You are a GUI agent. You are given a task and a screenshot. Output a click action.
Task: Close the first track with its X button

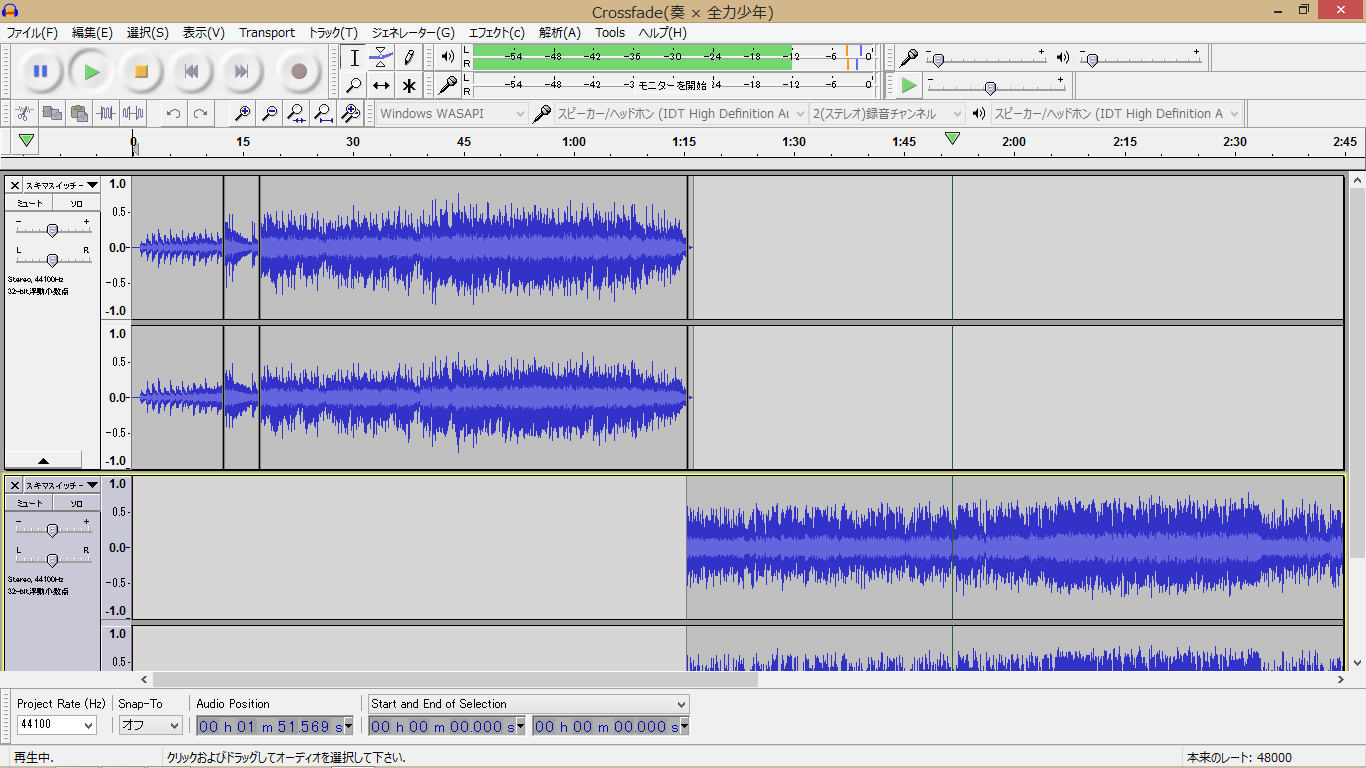(x=15, y=185)
